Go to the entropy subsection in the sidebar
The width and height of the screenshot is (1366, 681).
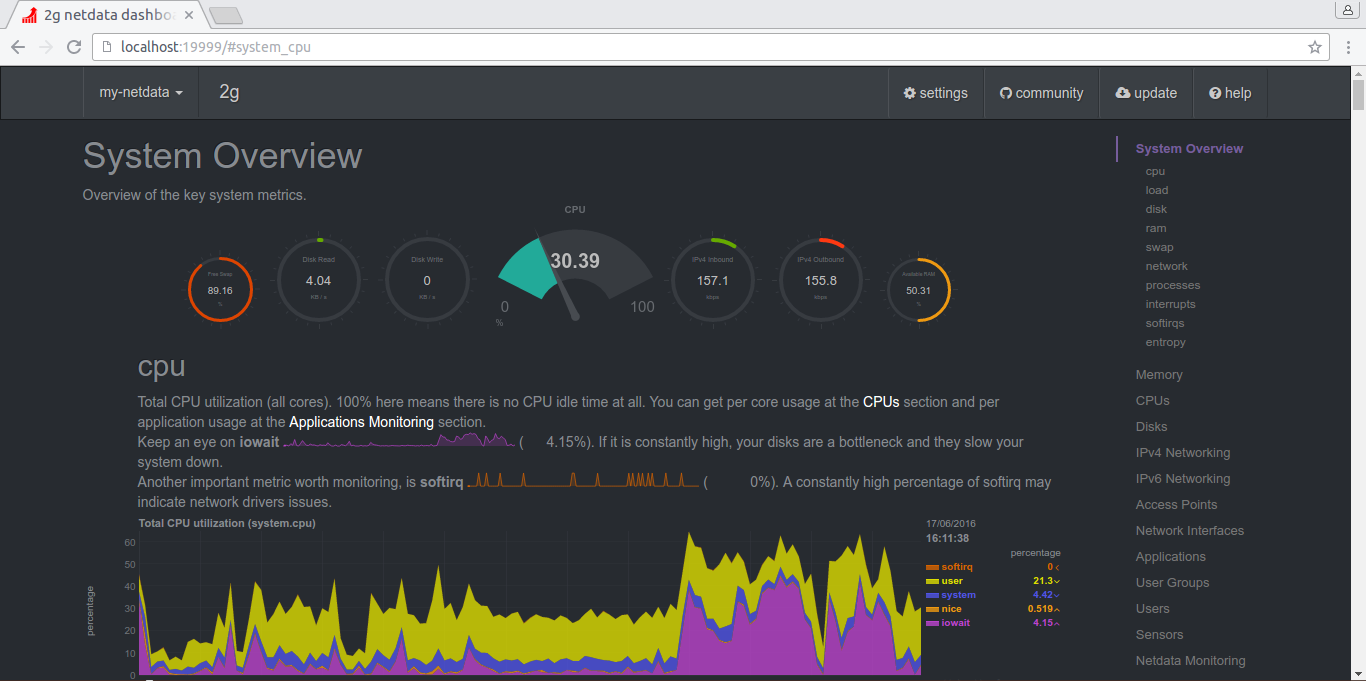1166,342
